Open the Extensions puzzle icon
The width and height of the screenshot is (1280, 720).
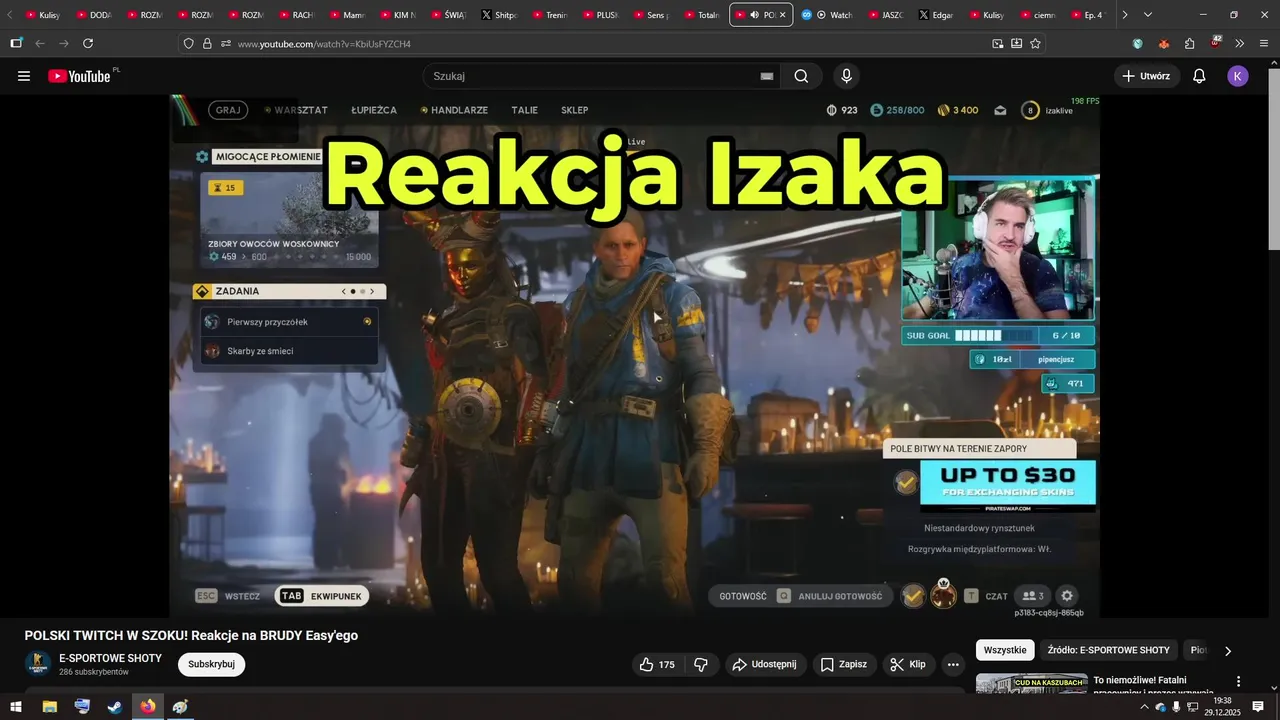1189,44
